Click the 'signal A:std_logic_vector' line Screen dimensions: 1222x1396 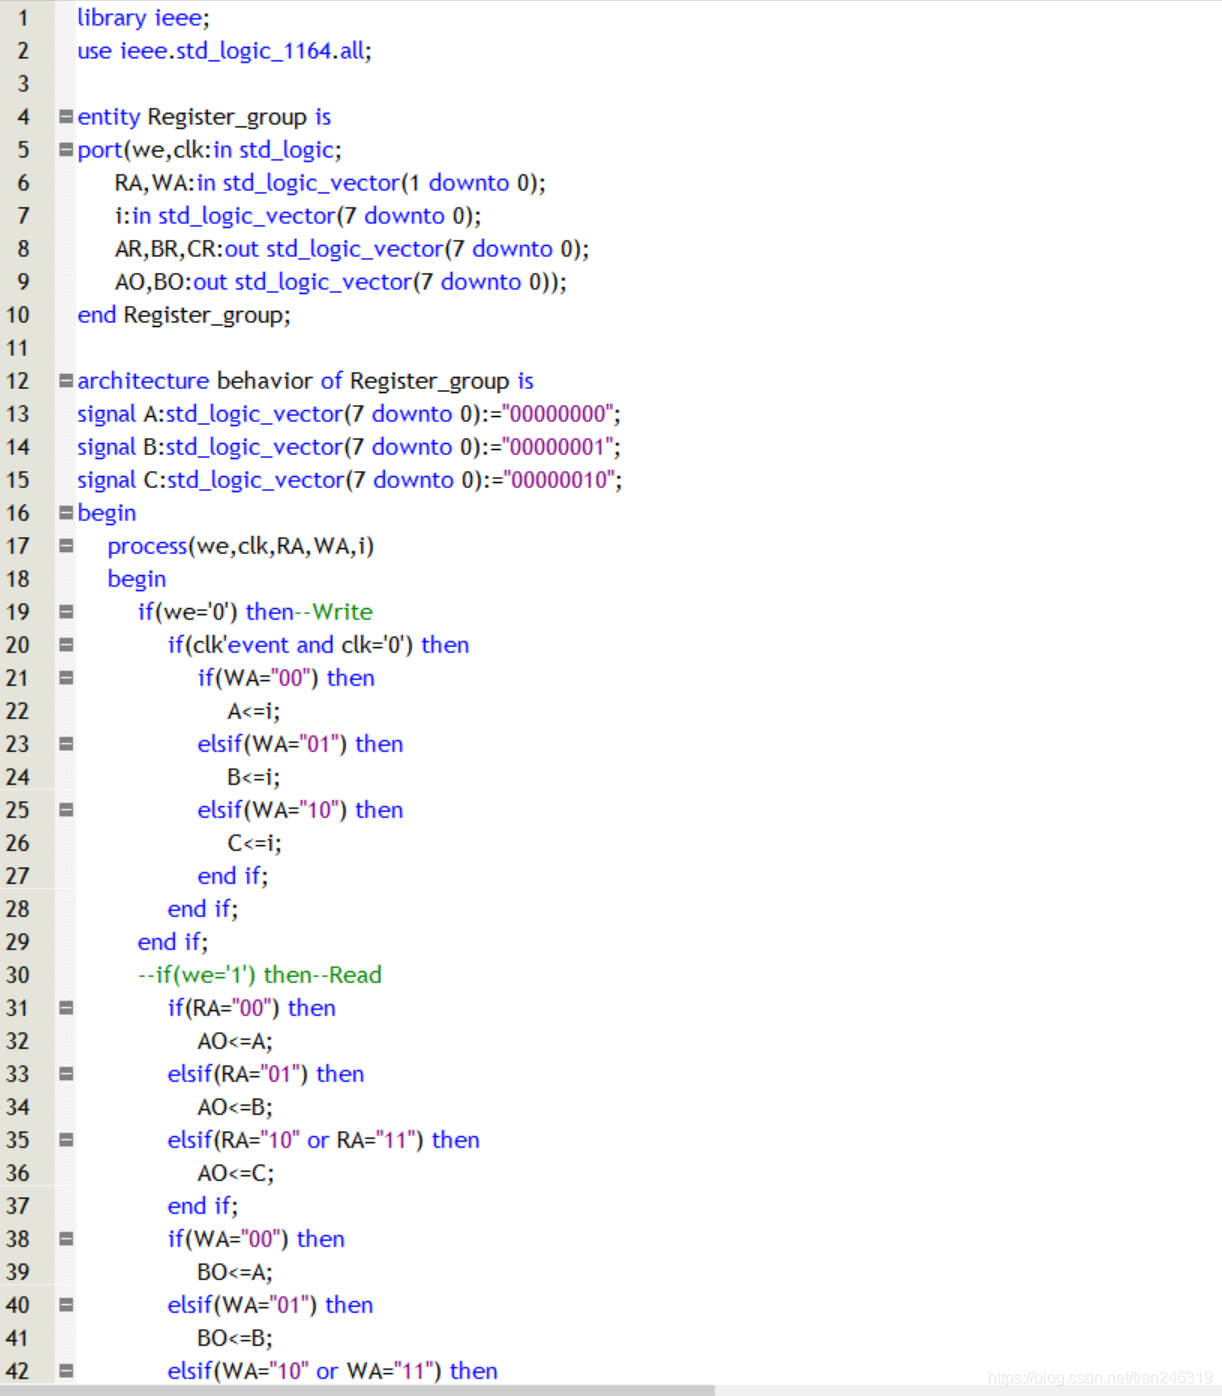pyautogui.click(x=349, y=414)
